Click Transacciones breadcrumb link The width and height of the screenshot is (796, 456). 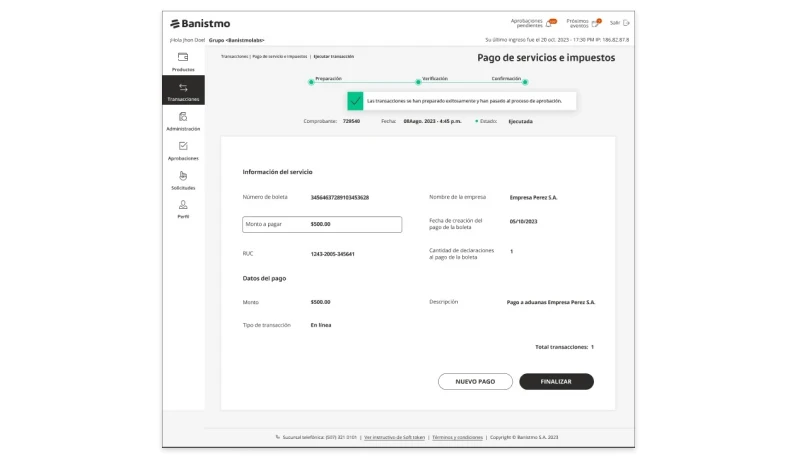[x=235, y=56]
